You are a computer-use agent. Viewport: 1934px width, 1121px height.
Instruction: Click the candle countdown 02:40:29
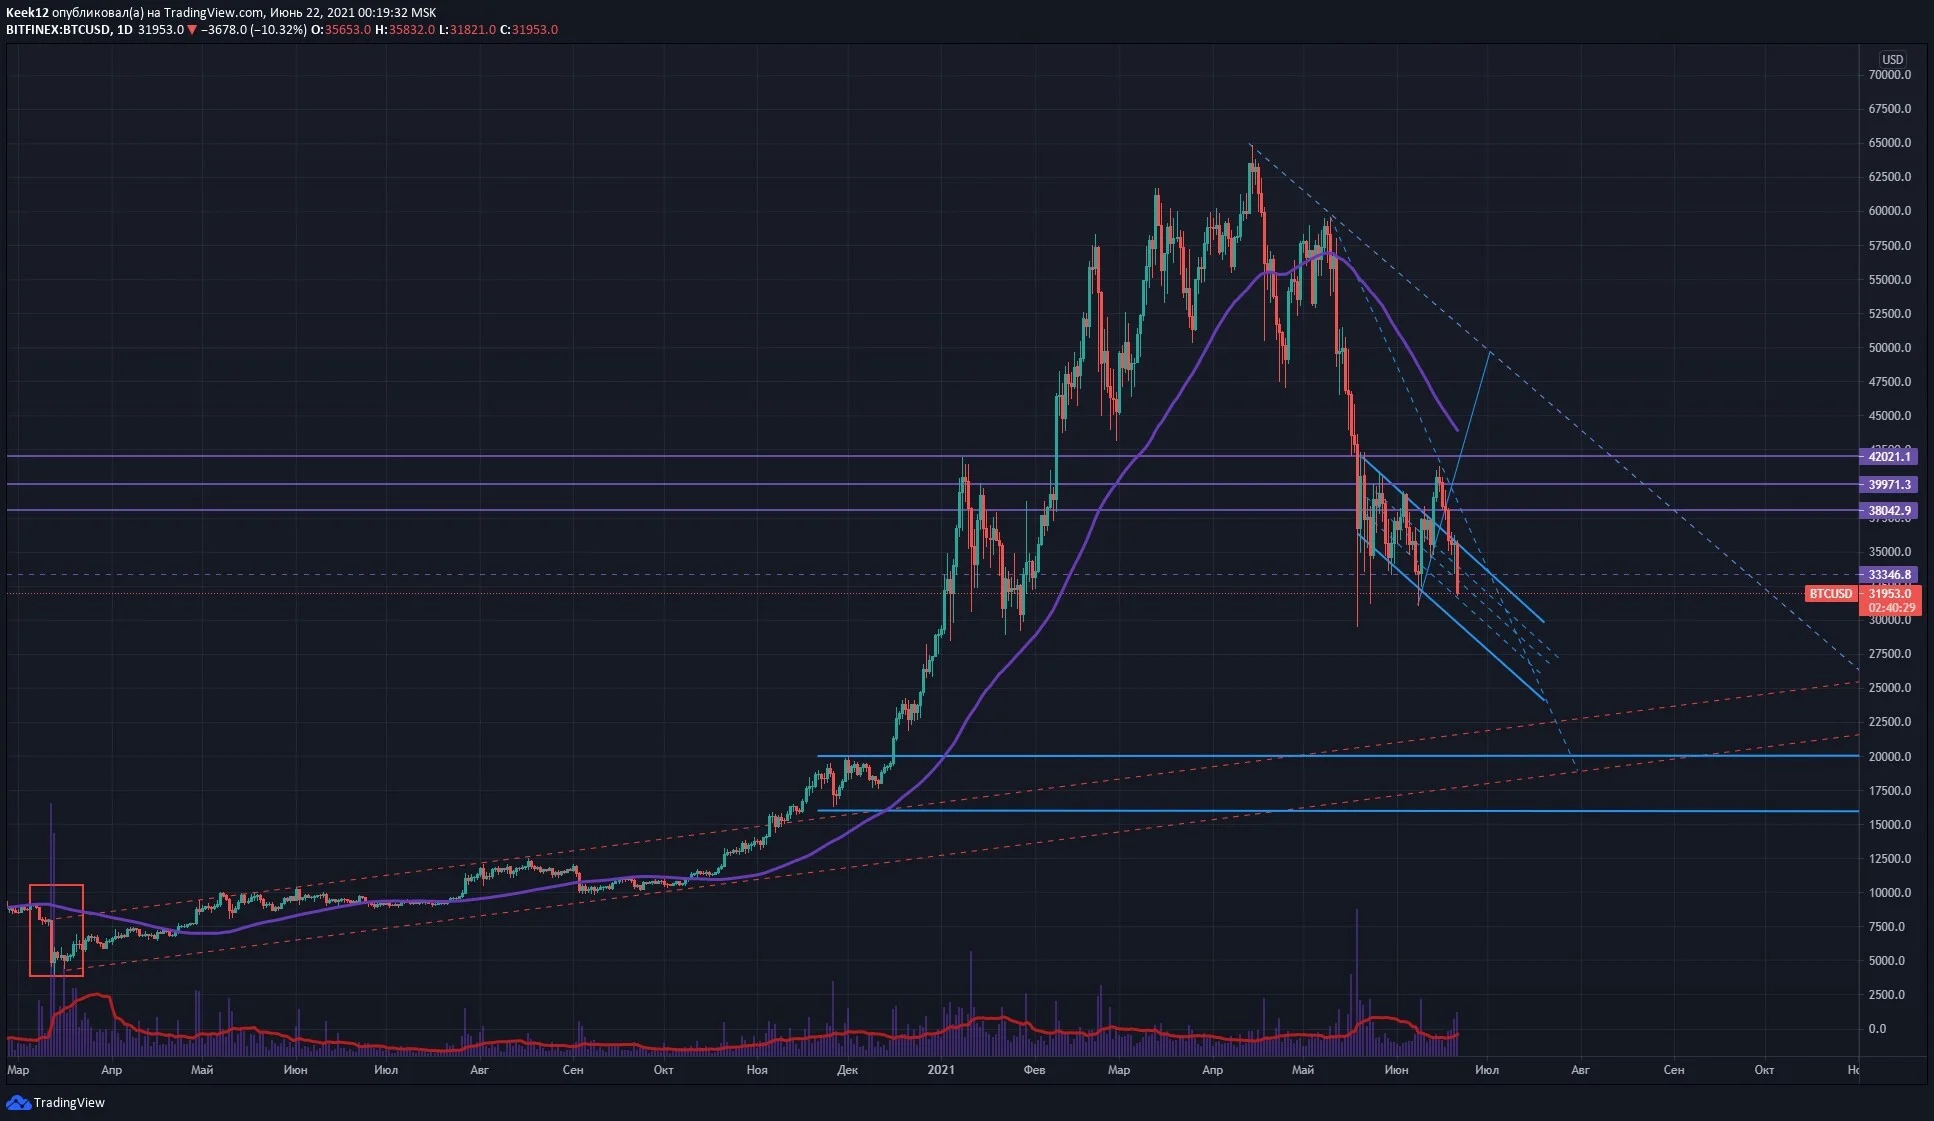1891,607
